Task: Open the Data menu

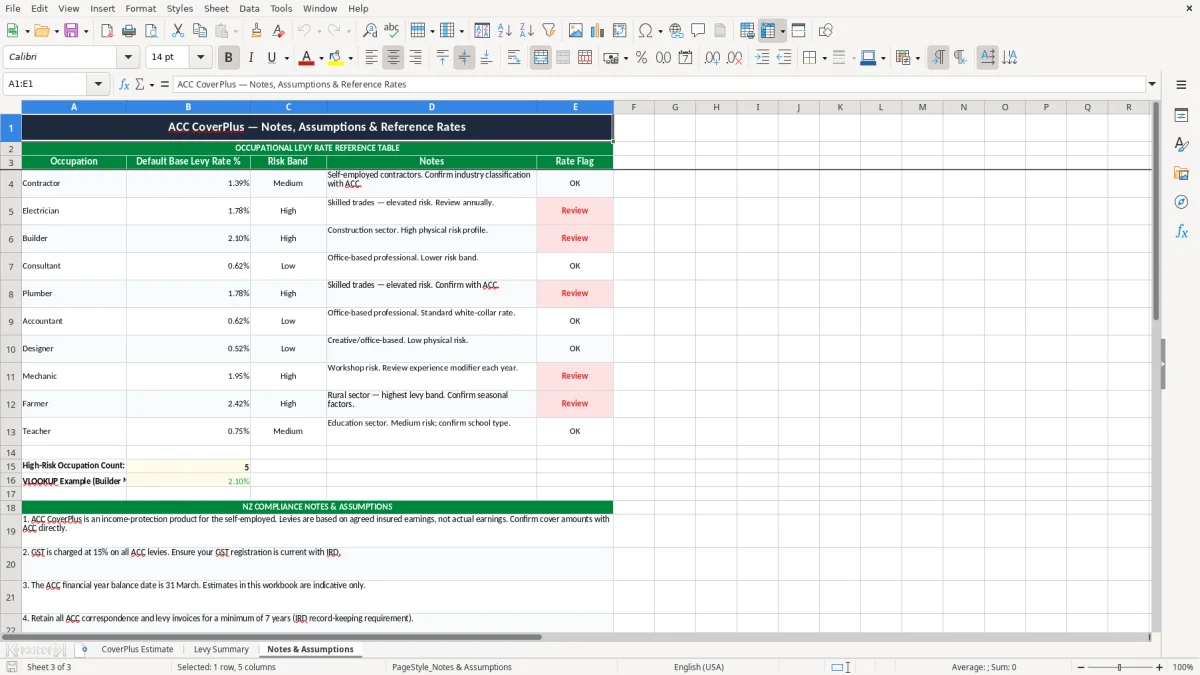Action: coord(249,8)
